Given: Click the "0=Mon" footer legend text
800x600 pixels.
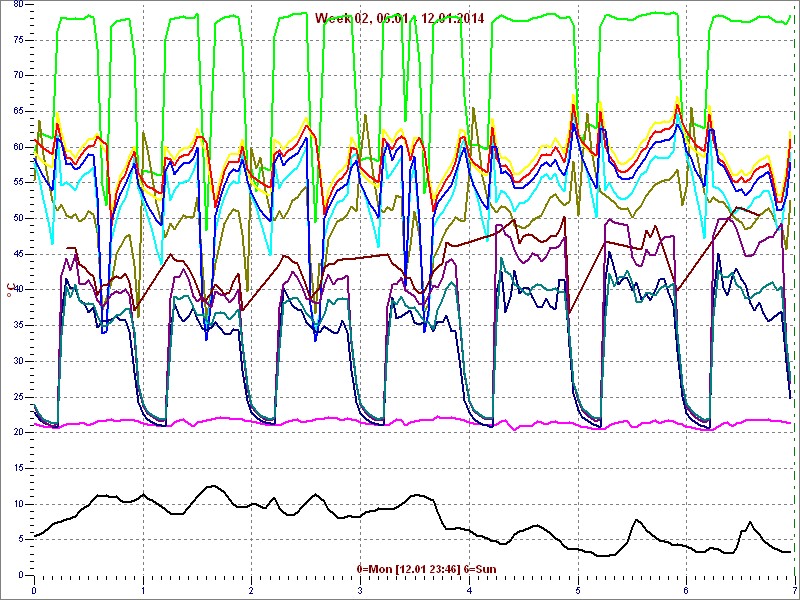Looking at the screenshot, I should [374, 569].
